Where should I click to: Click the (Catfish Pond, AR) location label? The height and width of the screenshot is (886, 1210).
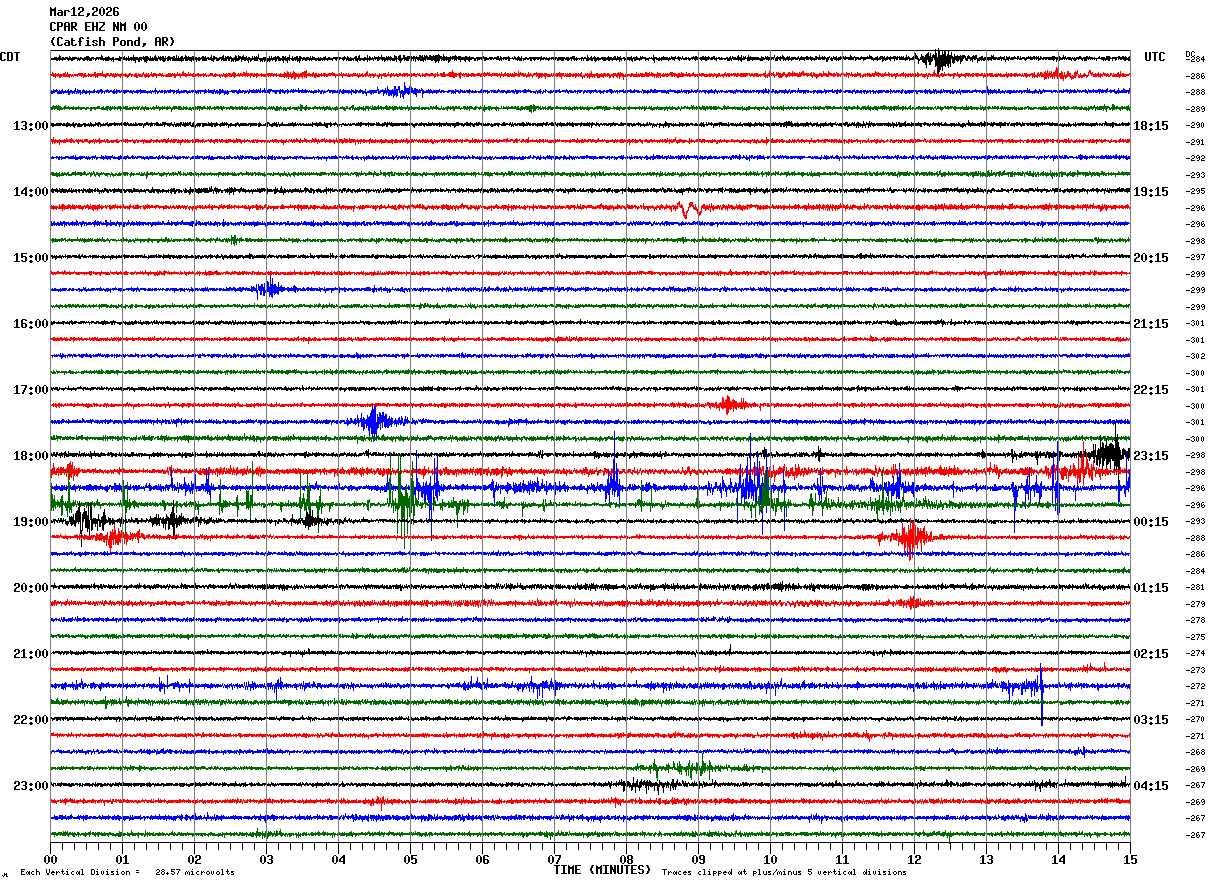(x=112, y=42)
